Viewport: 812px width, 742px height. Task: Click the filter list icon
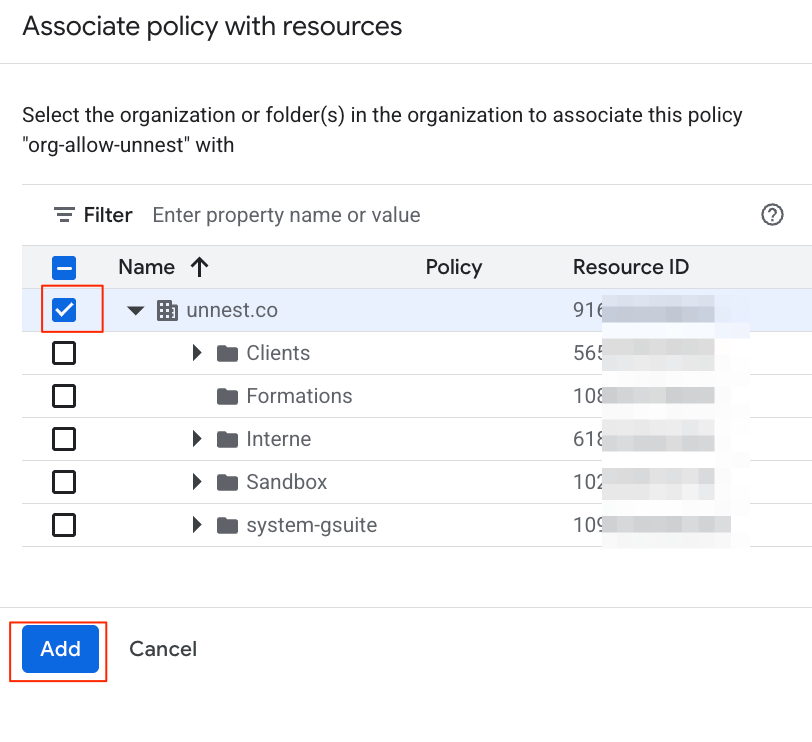tap(64, 215)
